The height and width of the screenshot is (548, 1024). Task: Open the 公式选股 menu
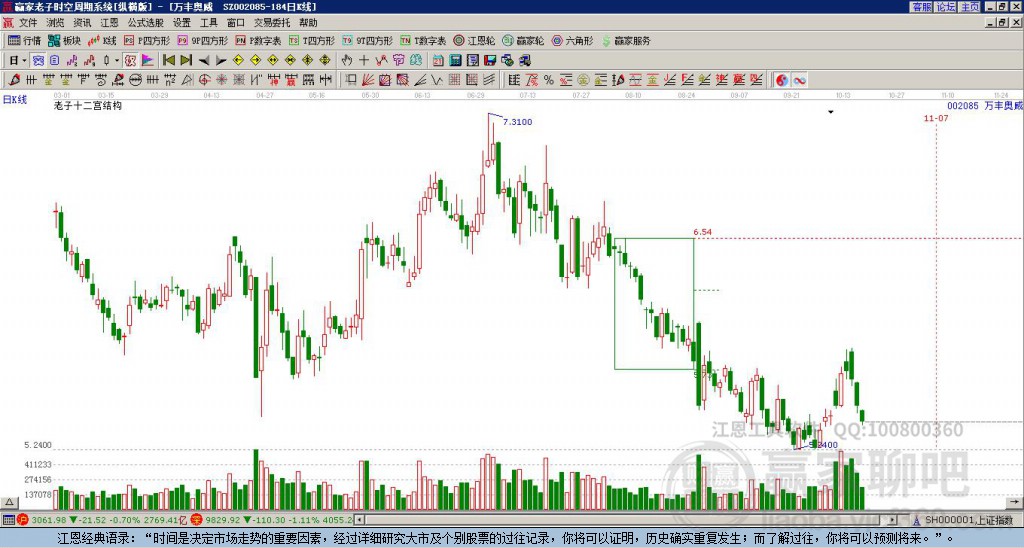point(146,23)
